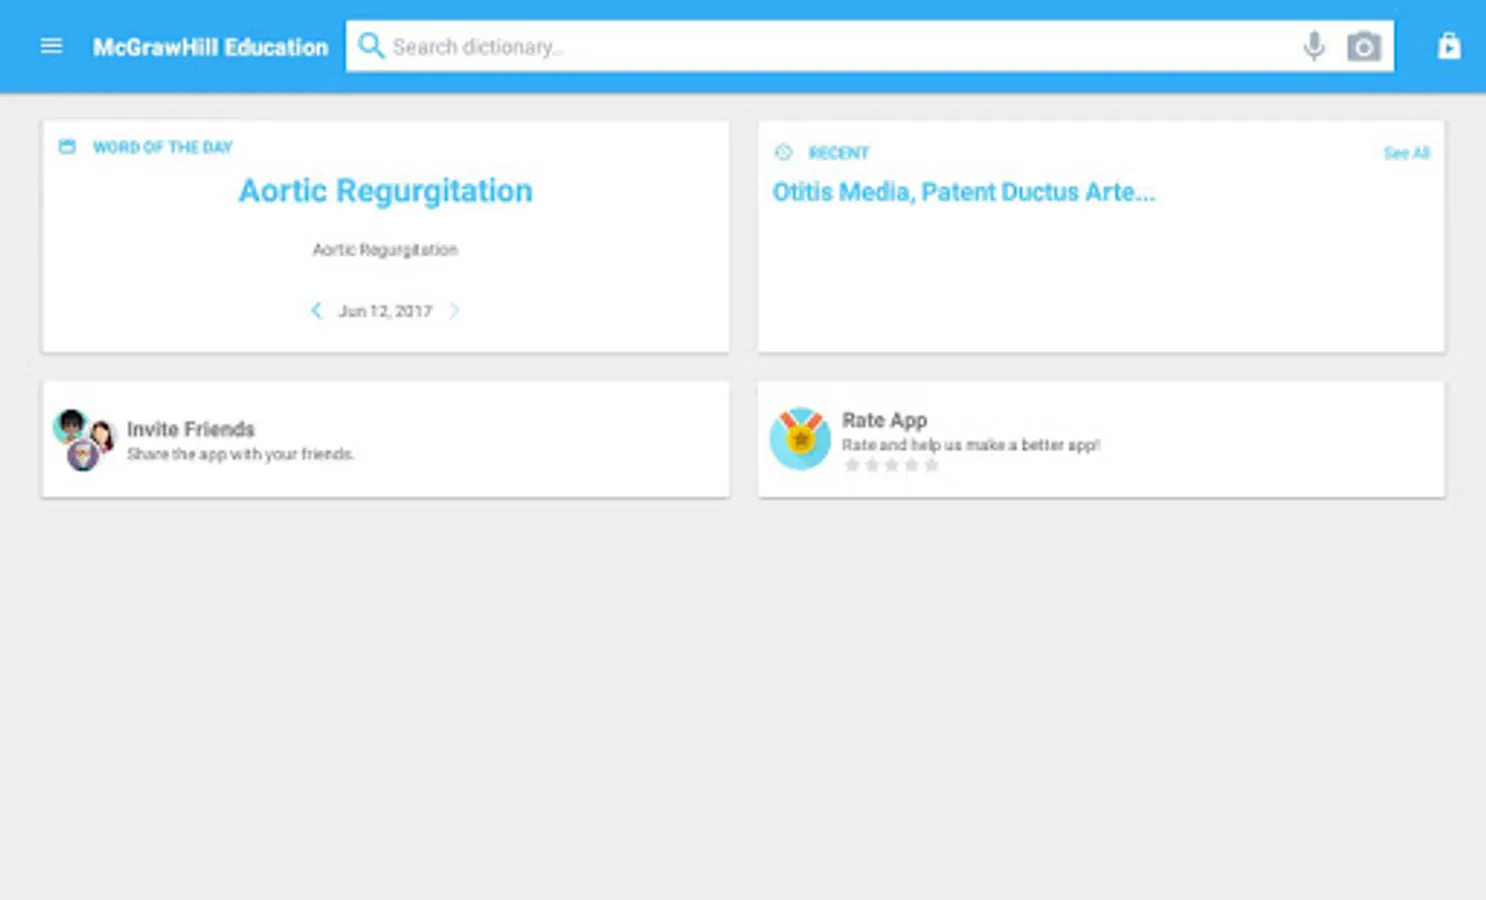Image resolution: width=1486 pixels, height=900 pixels.
Task: Go to previous word of the day
Action: [316, 311]
